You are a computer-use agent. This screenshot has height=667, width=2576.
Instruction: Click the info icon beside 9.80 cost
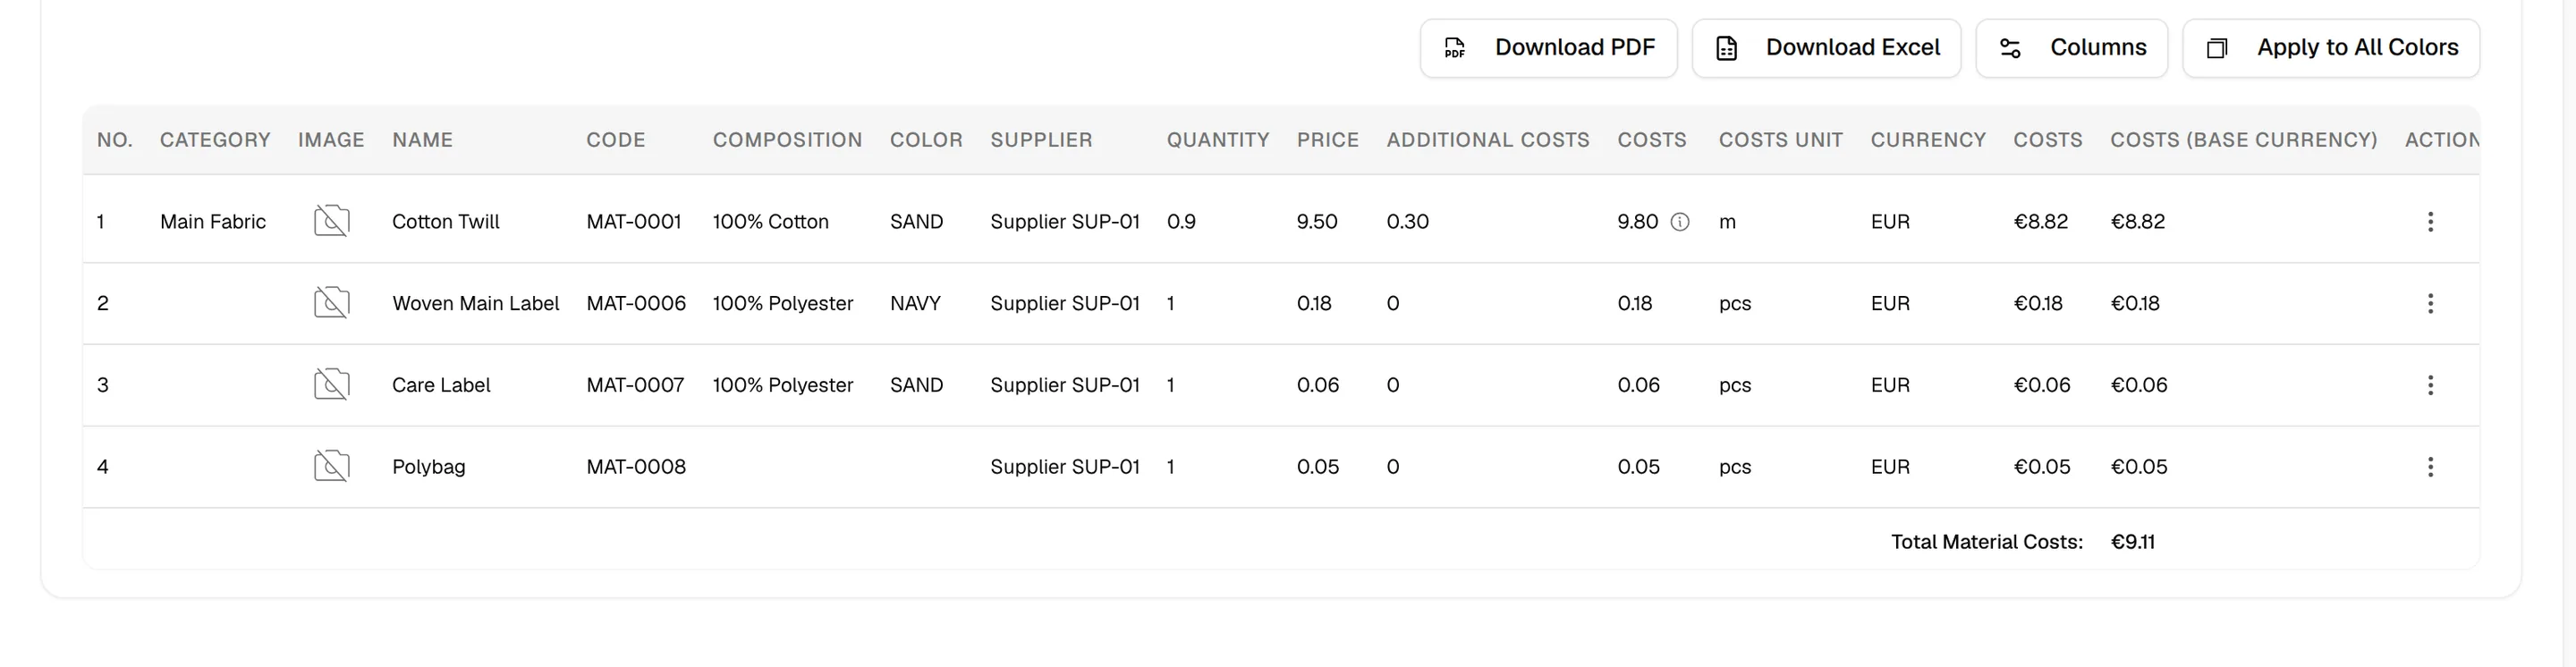pyautogui.click(x=1680, y=222)
